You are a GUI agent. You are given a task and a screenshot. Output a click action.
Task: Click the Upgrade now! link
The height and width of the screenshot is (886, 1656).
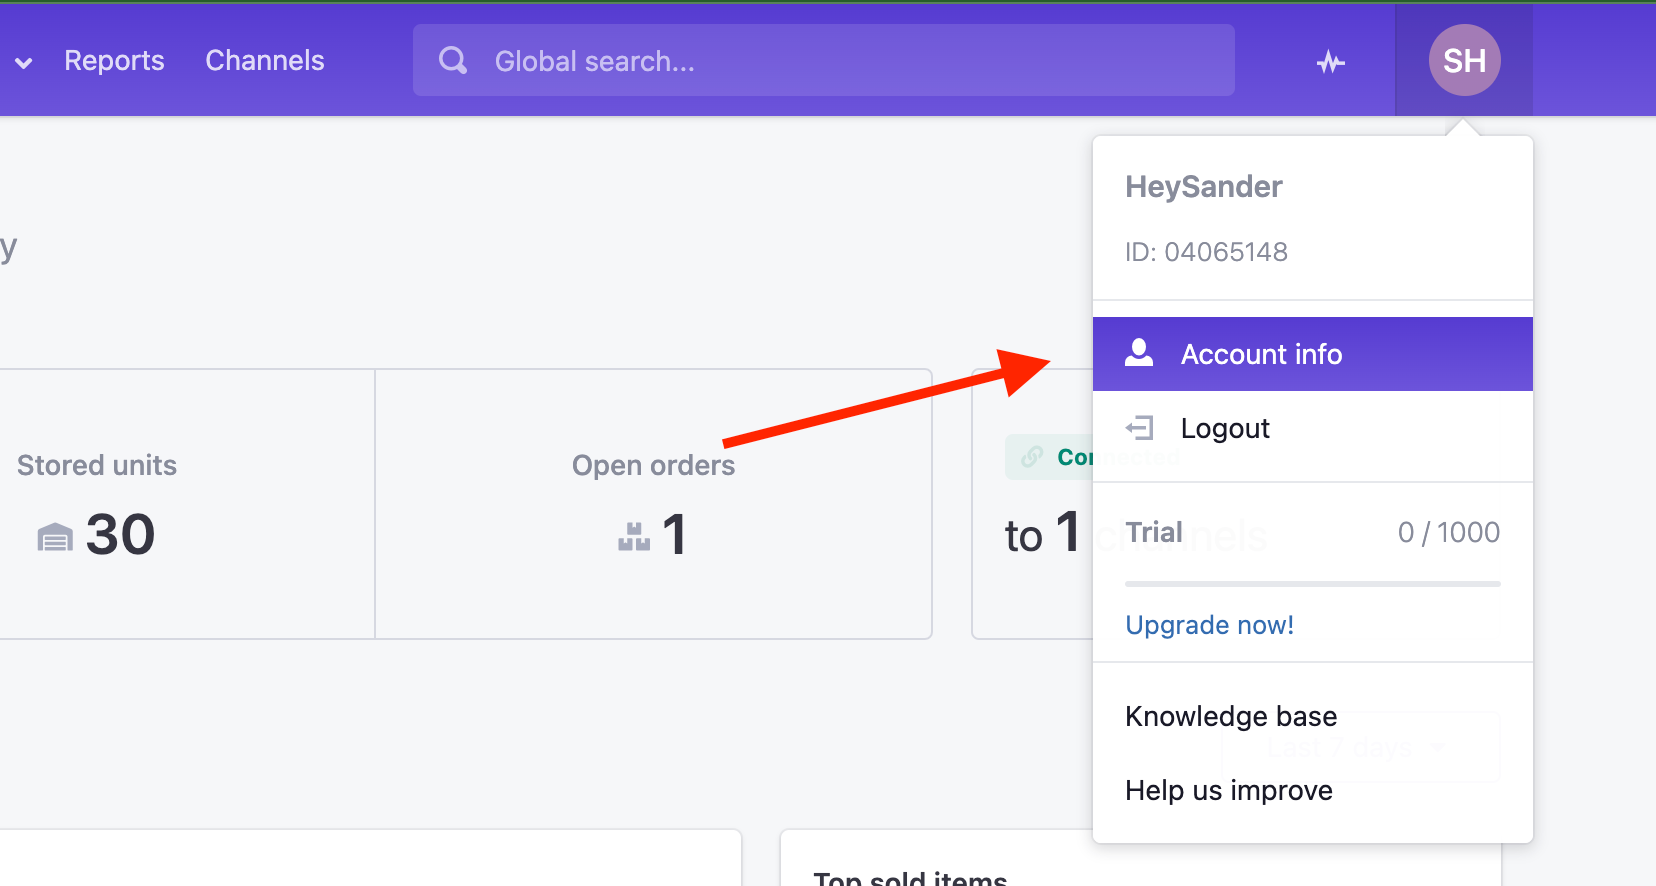(x=1209, y=625)
